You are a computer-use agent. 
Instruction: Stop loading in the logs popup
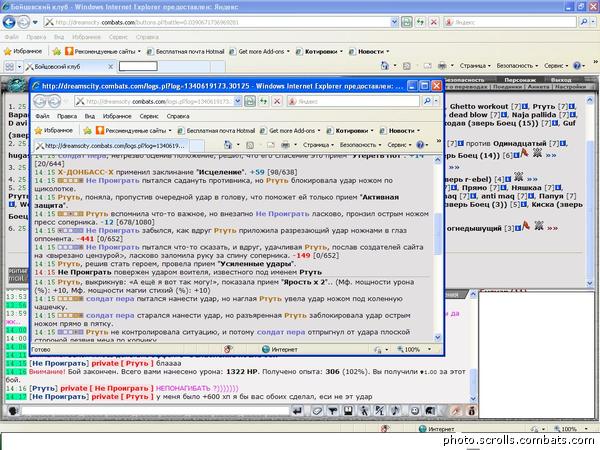(x=277, y=101)
